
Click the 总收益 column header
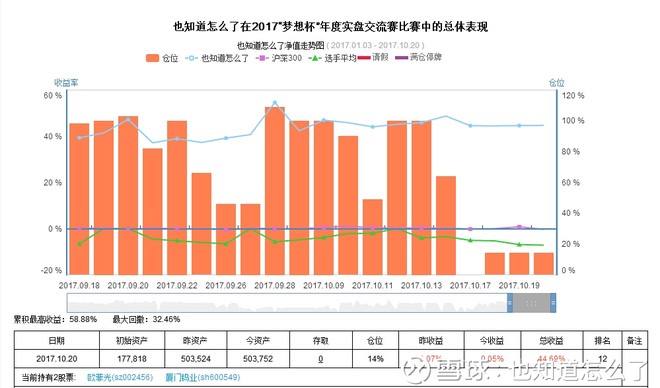click(x=551, y=340)
